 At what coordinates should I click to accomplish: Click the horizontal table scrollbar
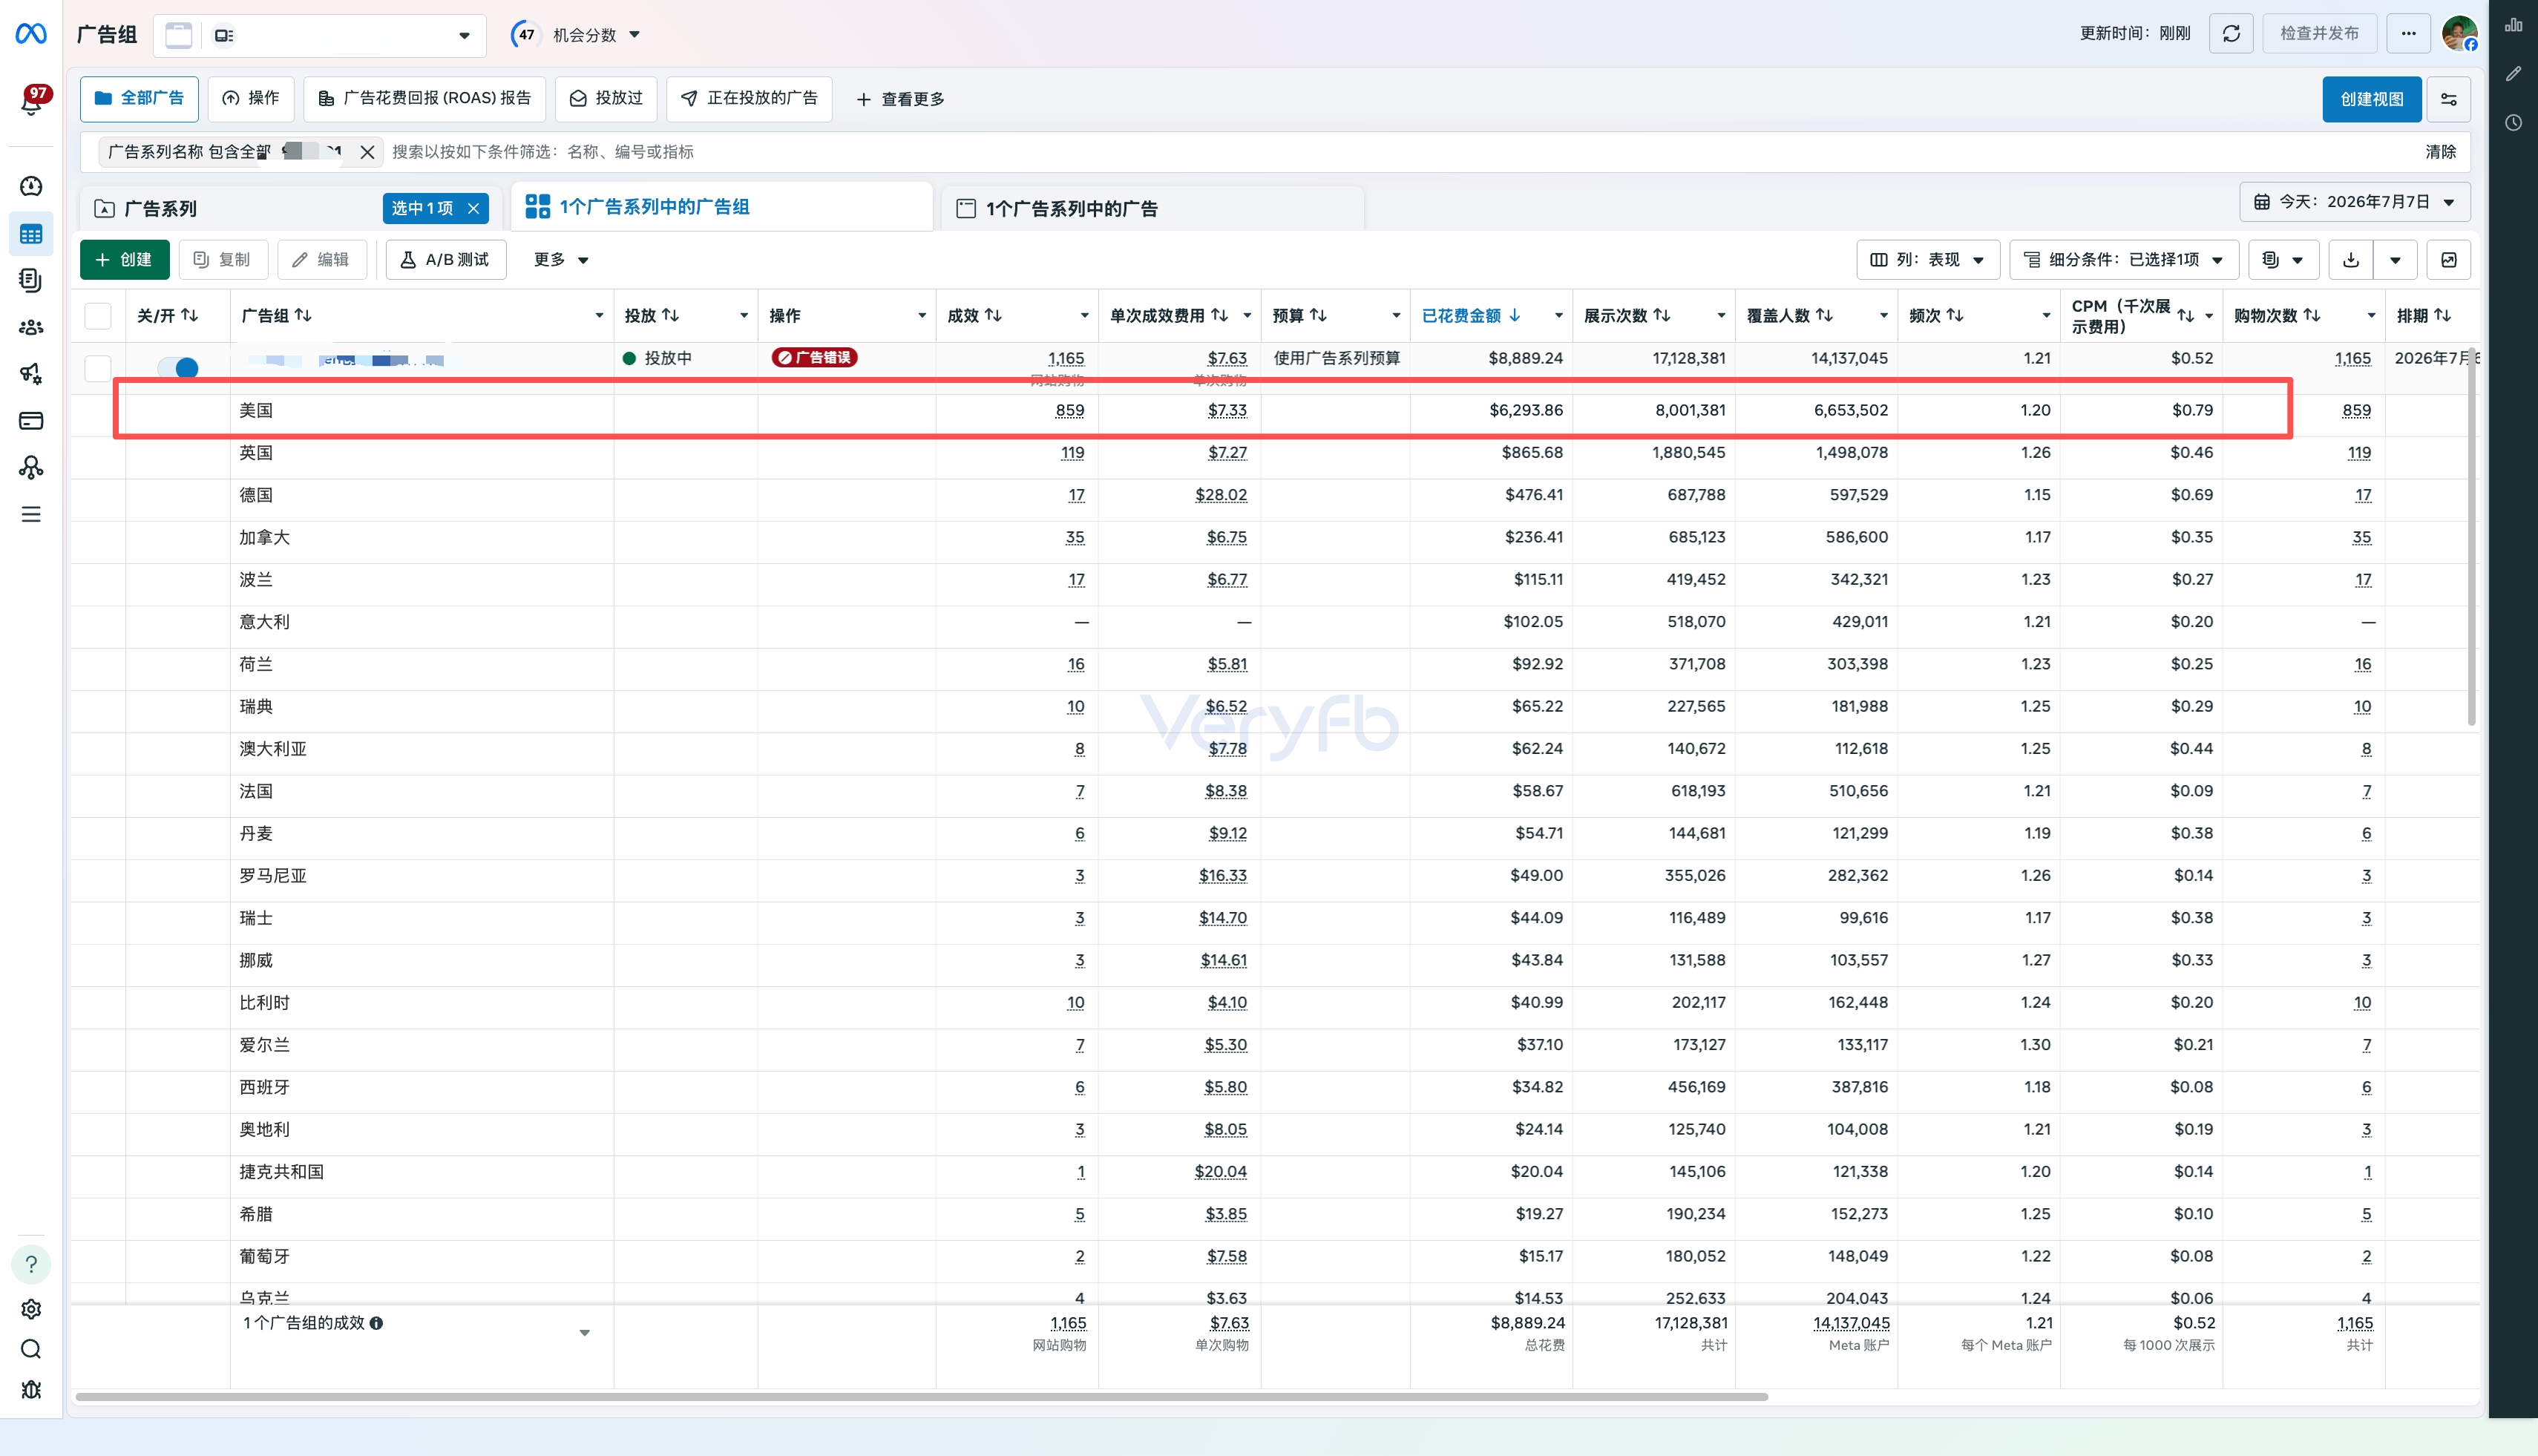pyautogui.click(x=921, y=1396)
